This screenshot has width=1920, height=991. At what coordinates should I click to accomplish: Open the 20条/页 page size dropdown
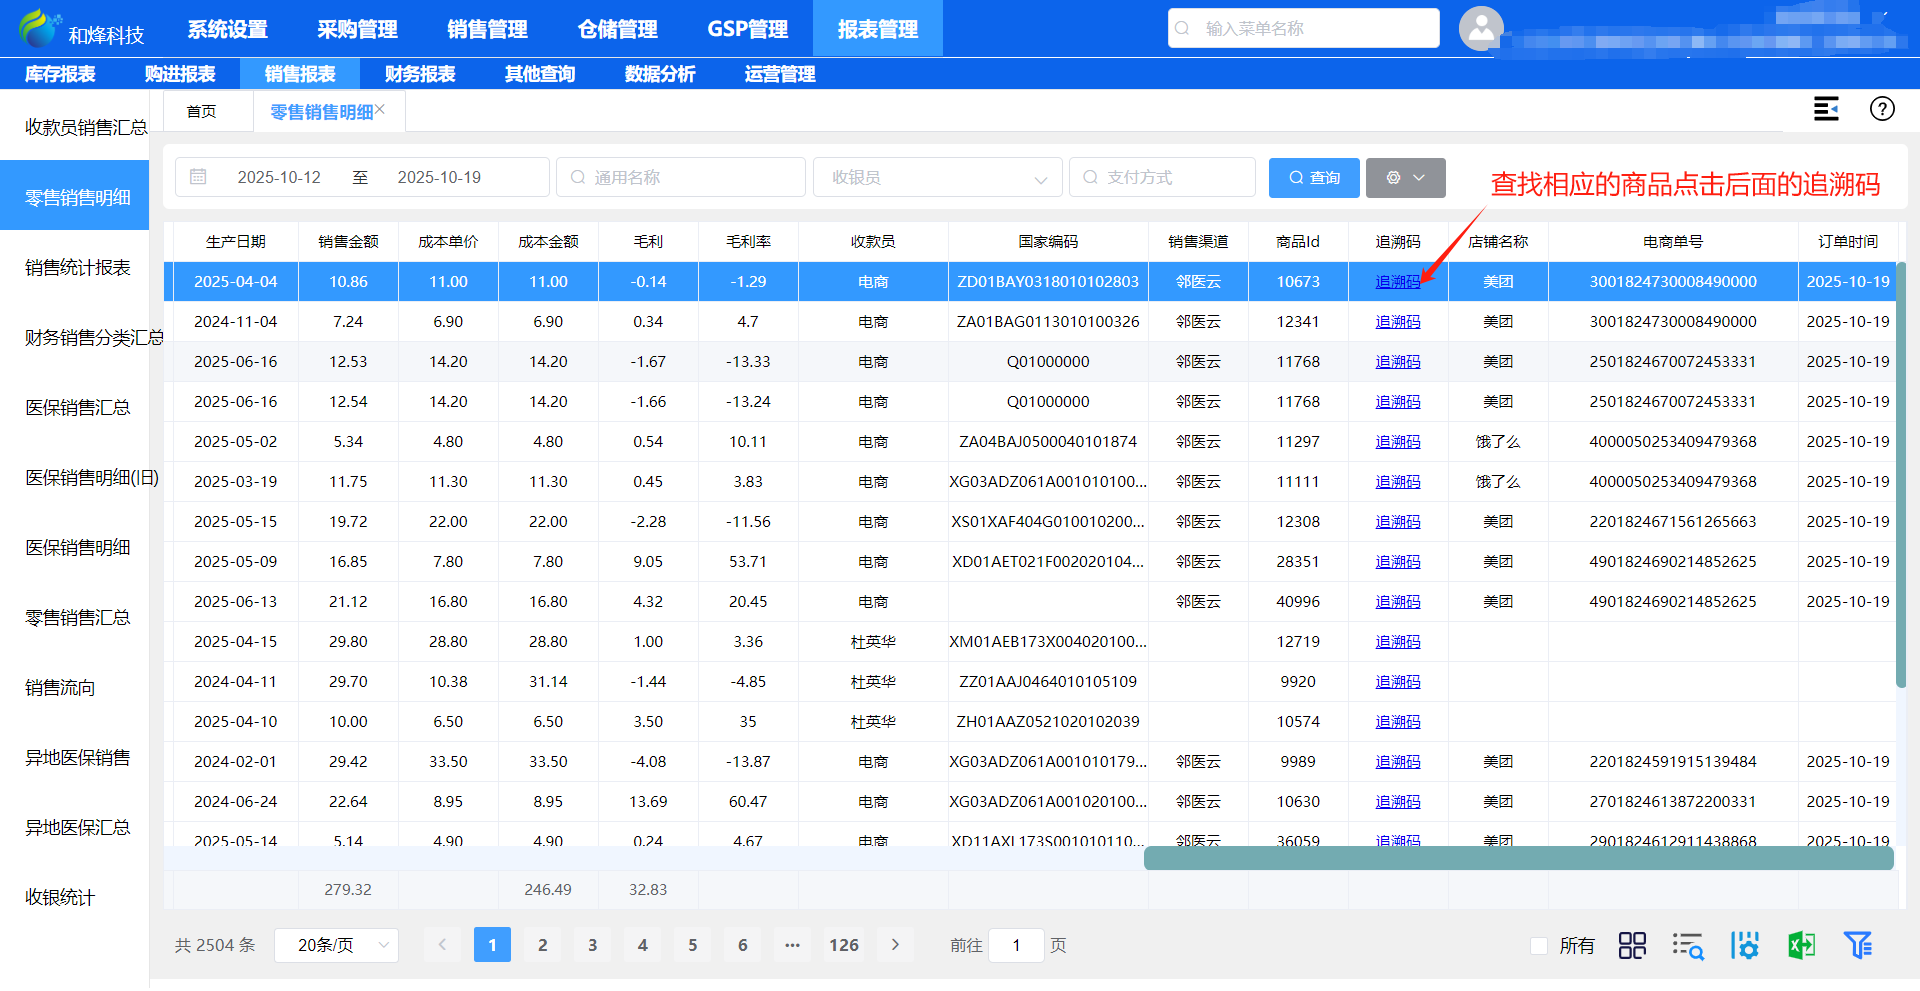click(x=336, y=945)
